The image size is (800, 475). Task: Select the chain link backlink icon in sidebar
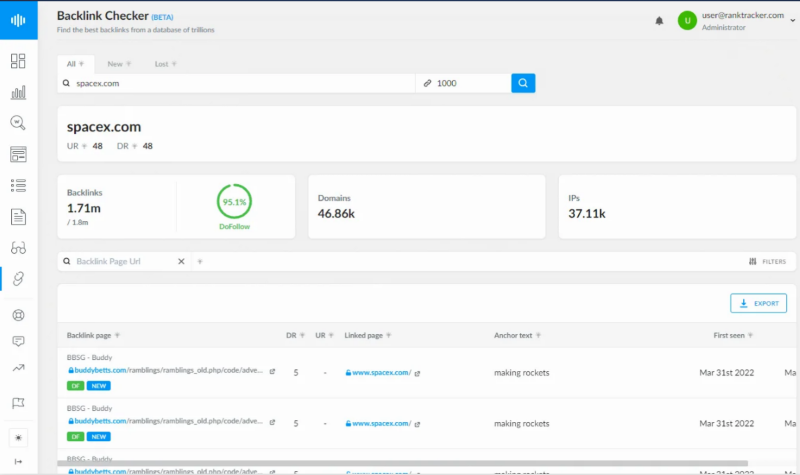click(x=18, y=279)
